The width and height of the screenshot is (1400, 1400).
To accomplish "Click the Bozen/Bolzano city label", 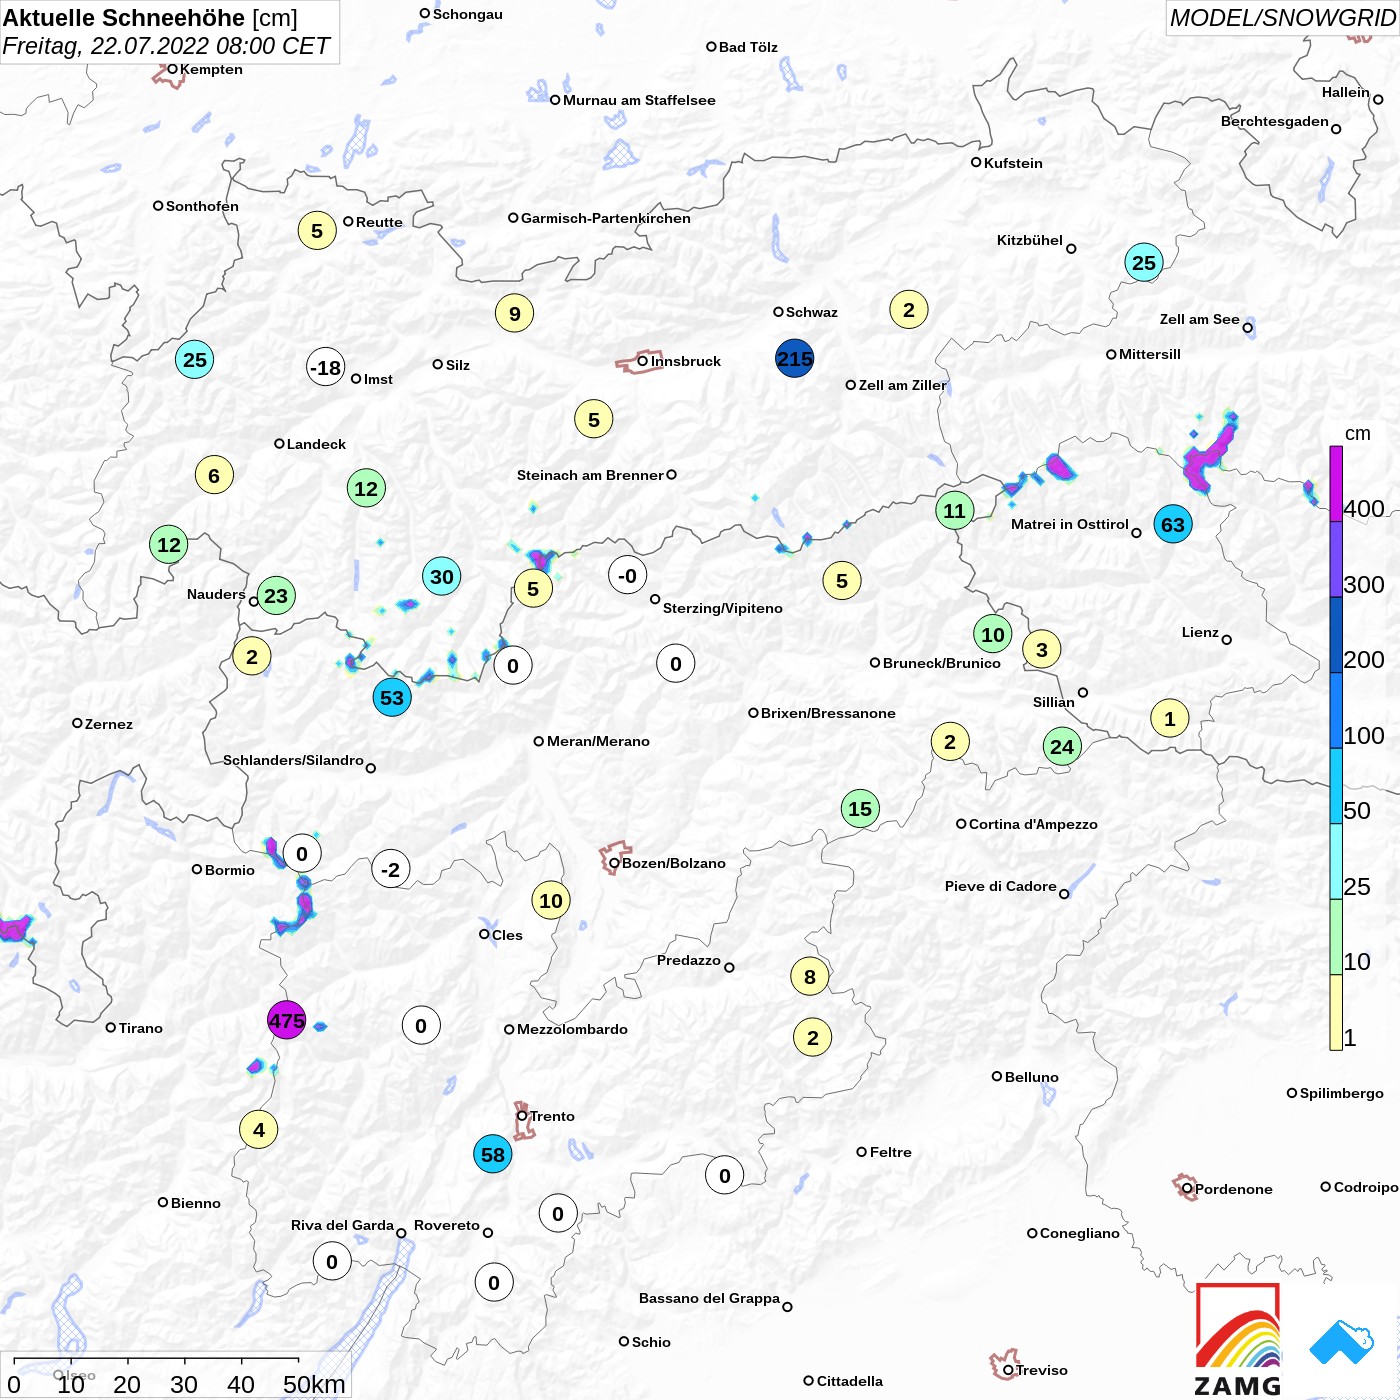I will 674,863.
